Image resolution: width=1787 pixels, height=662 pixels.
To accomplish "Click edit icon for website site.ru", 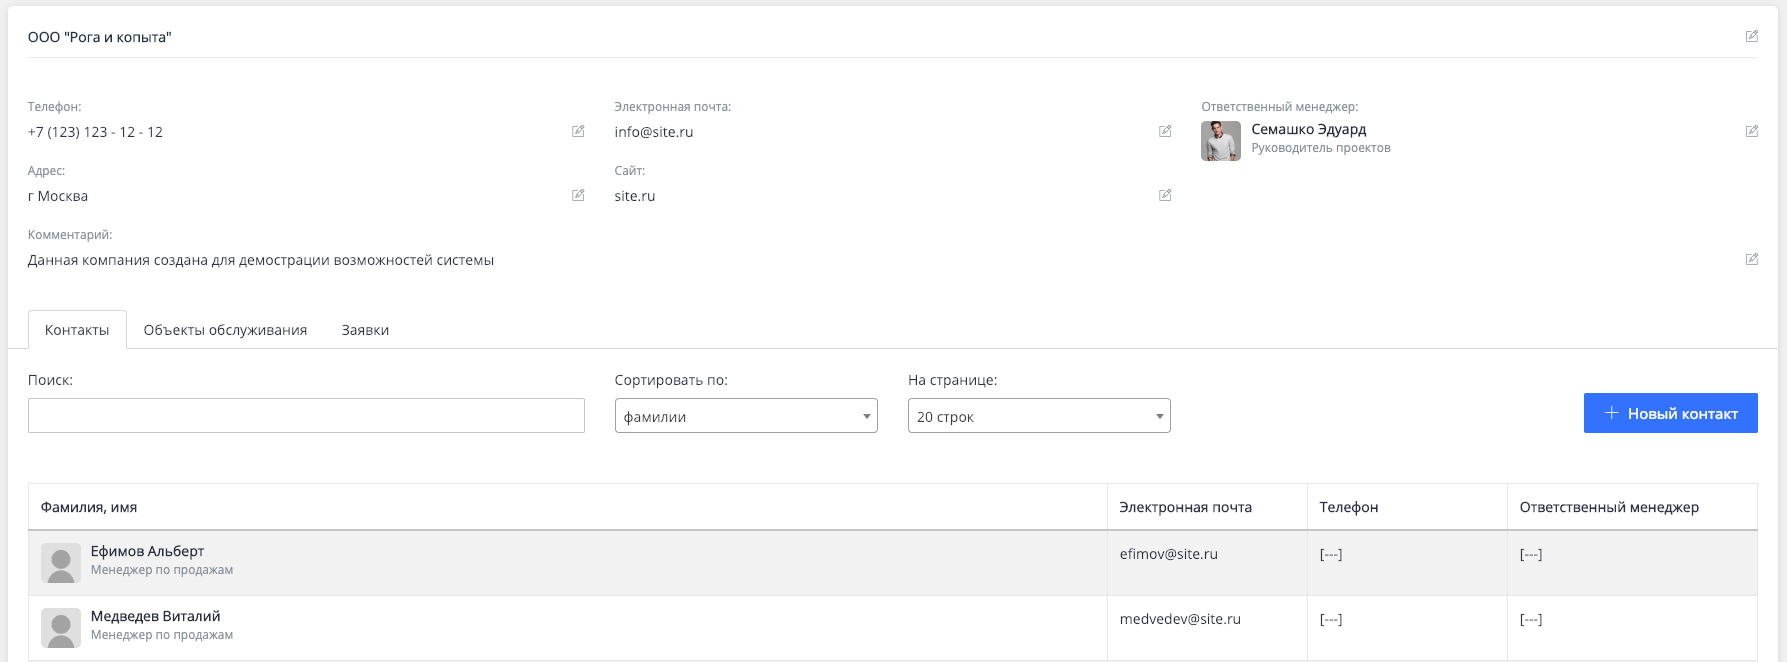I will [x=1165, y=195].
